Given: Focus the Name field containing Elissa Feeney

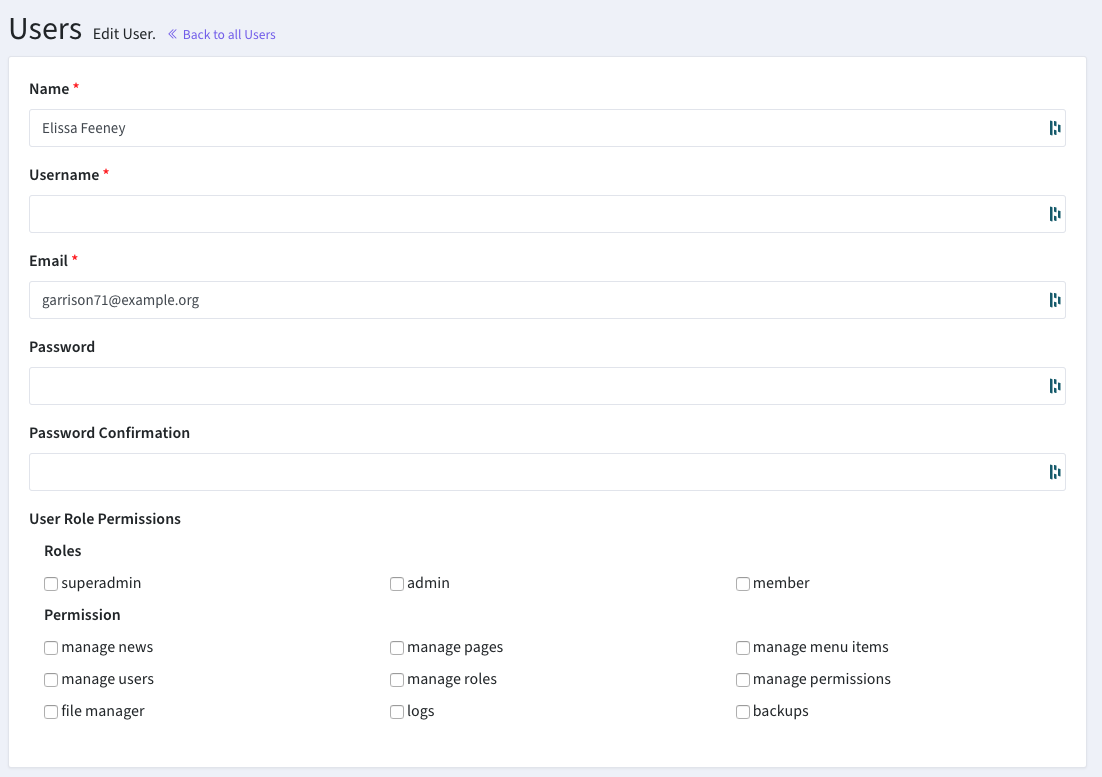Looking at the screenshot, I should 547,128.
